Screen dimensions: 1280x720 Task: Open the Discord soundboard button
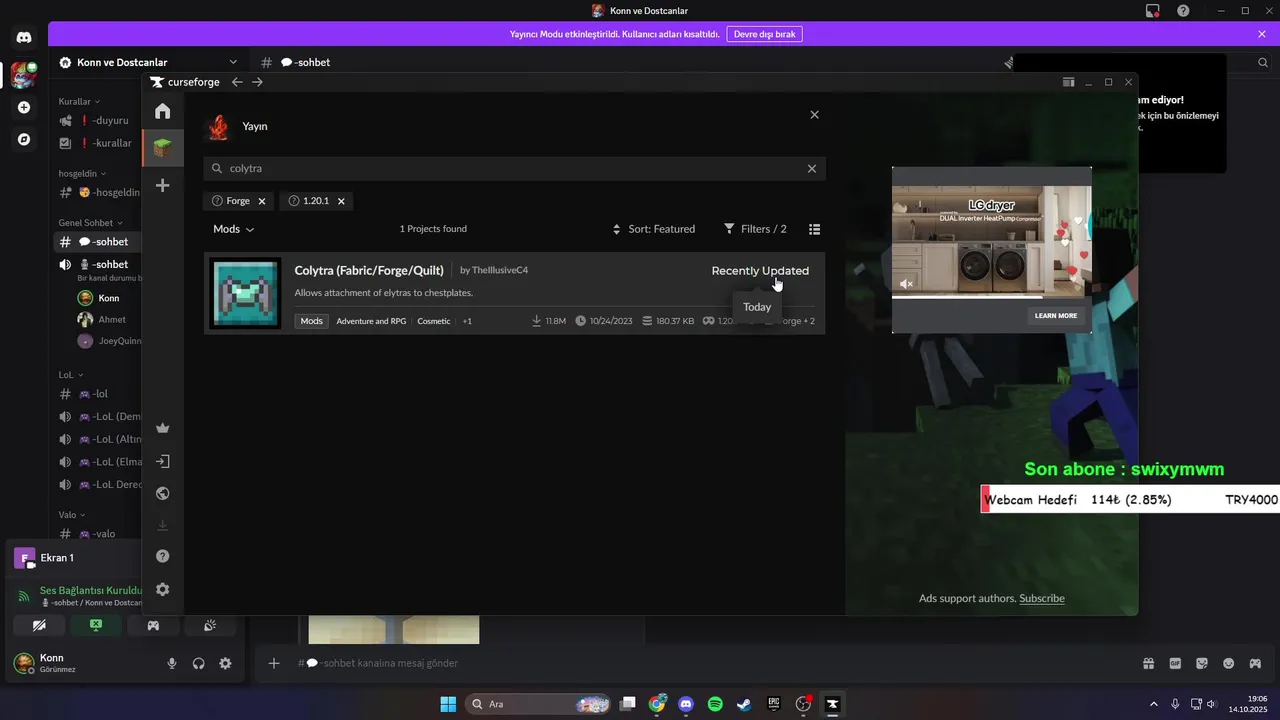[x=210, y=625]
